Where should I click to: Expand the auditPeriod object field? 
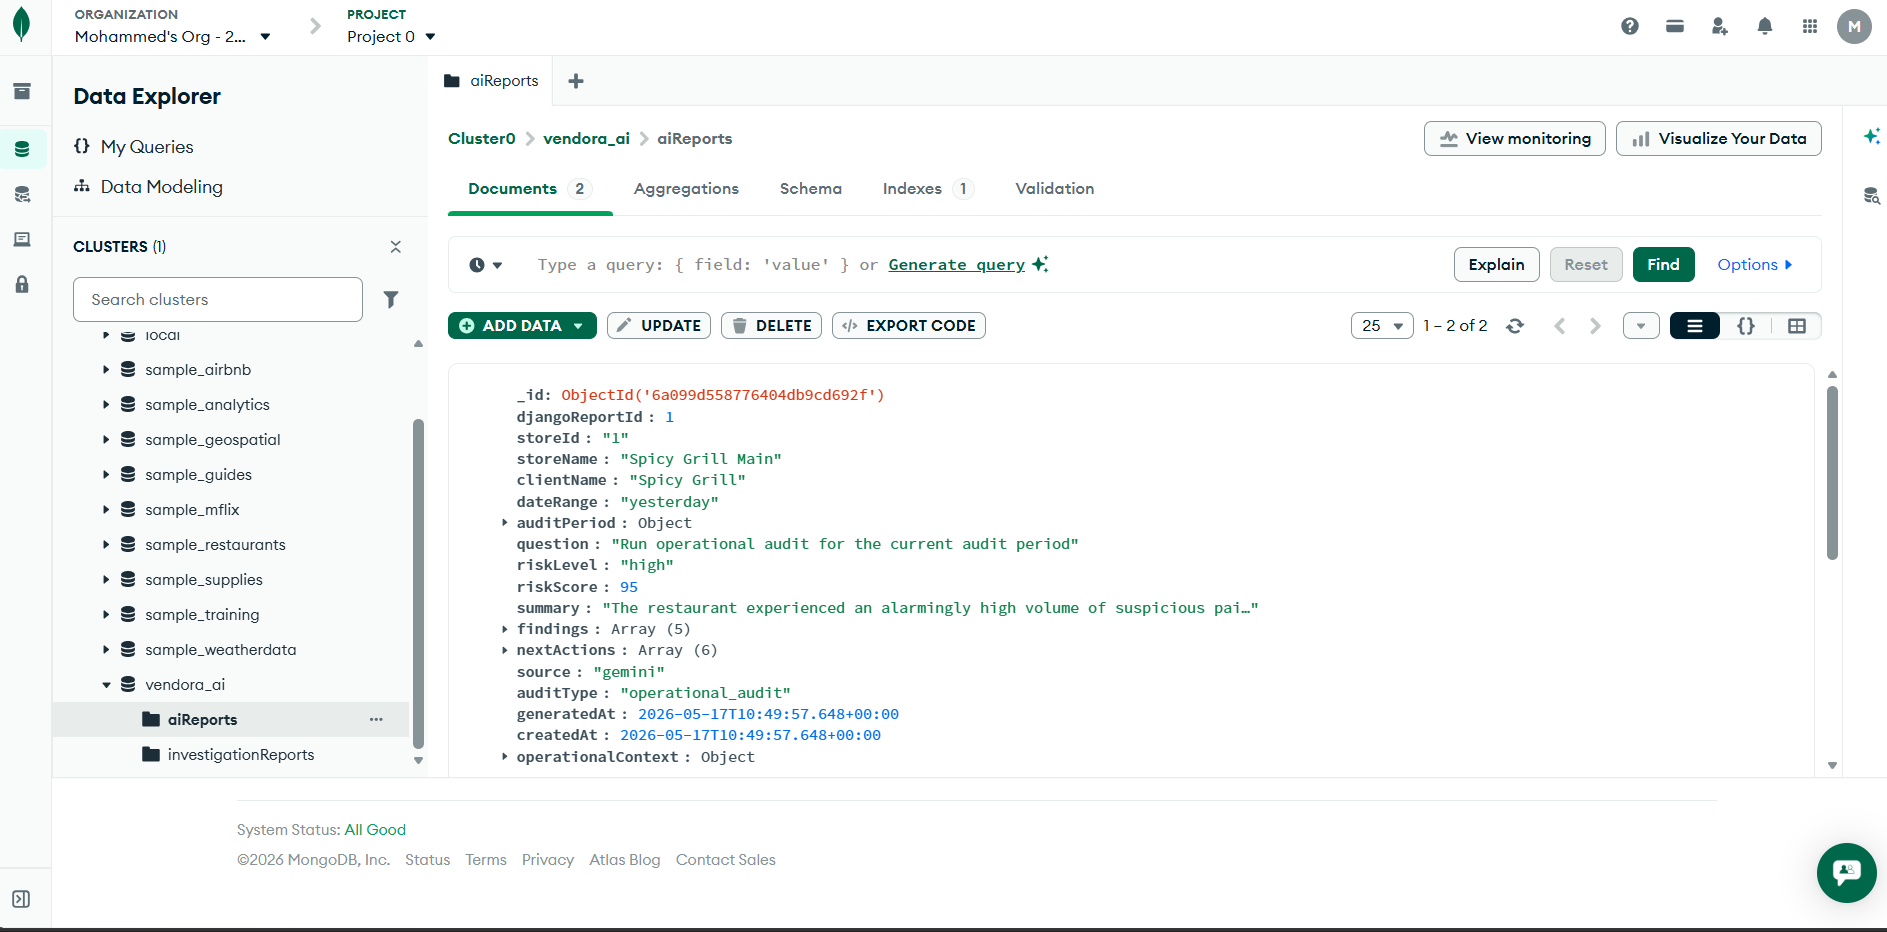[505, 523]
